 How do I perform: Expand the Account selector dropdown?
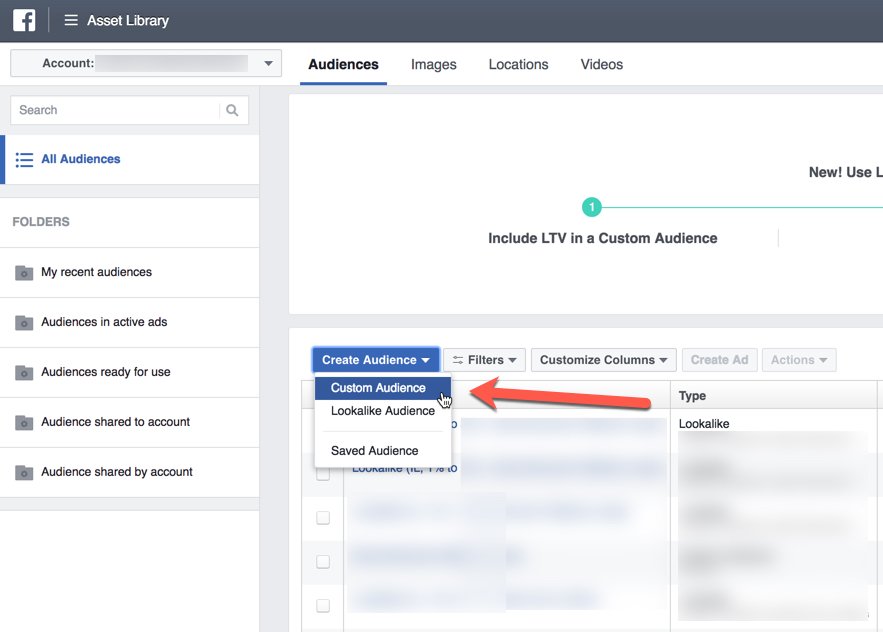(x=146, y=63)
